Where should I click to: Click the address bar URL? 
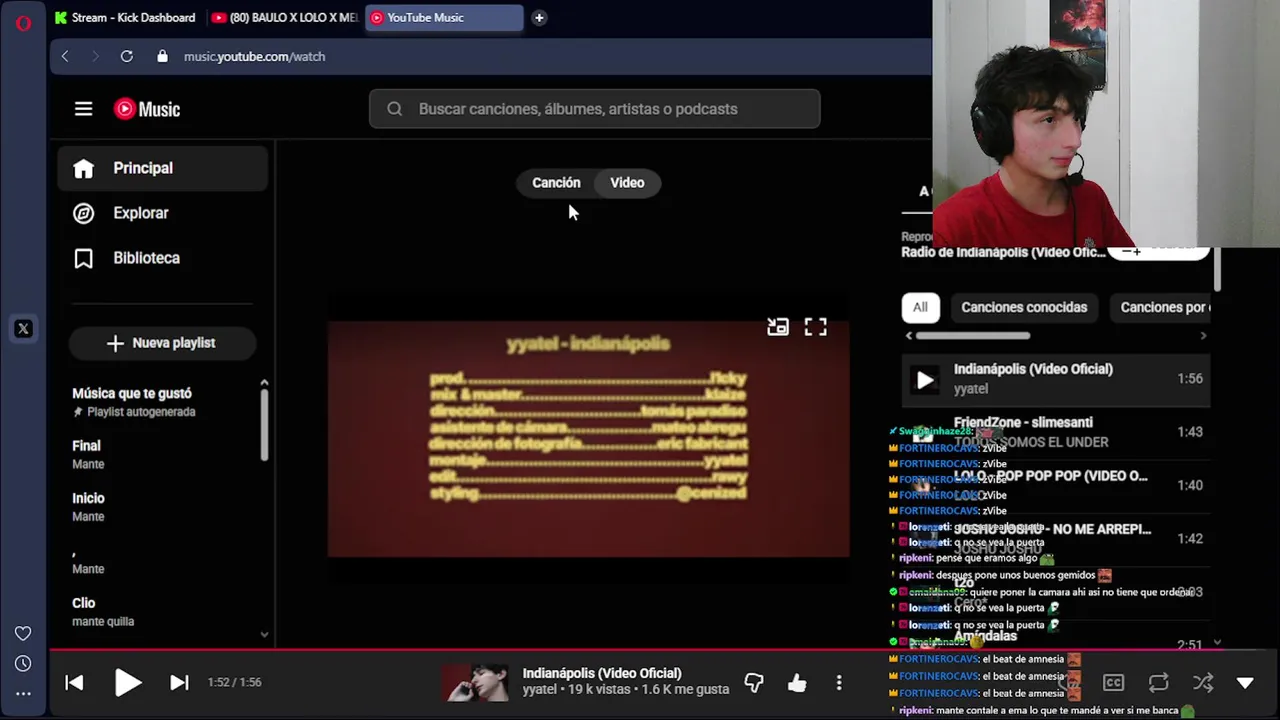(254, 56)
